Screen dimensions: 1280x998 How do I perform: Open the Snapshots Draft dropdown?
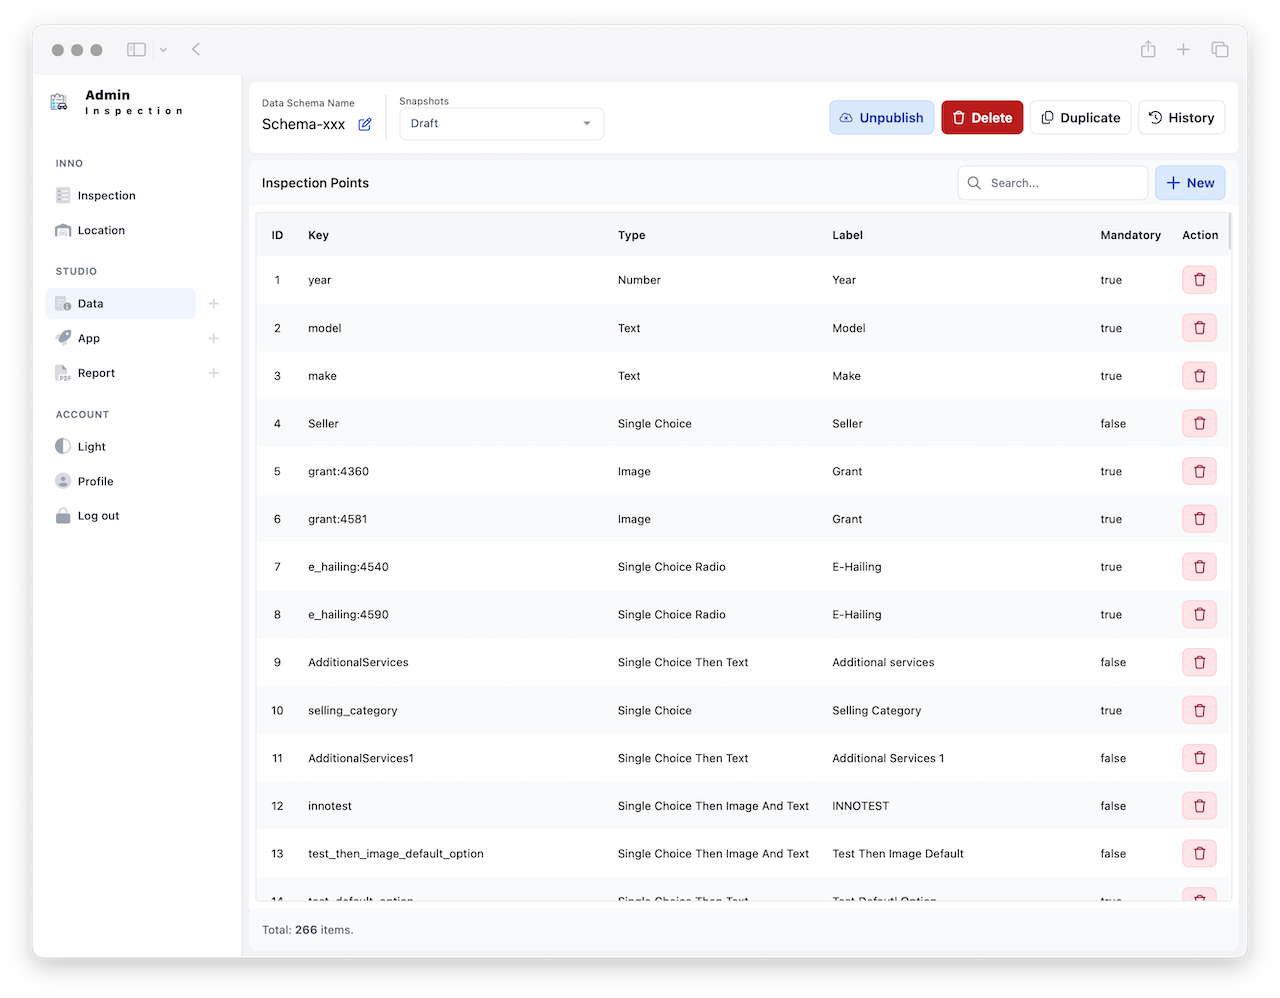point(501,124)
